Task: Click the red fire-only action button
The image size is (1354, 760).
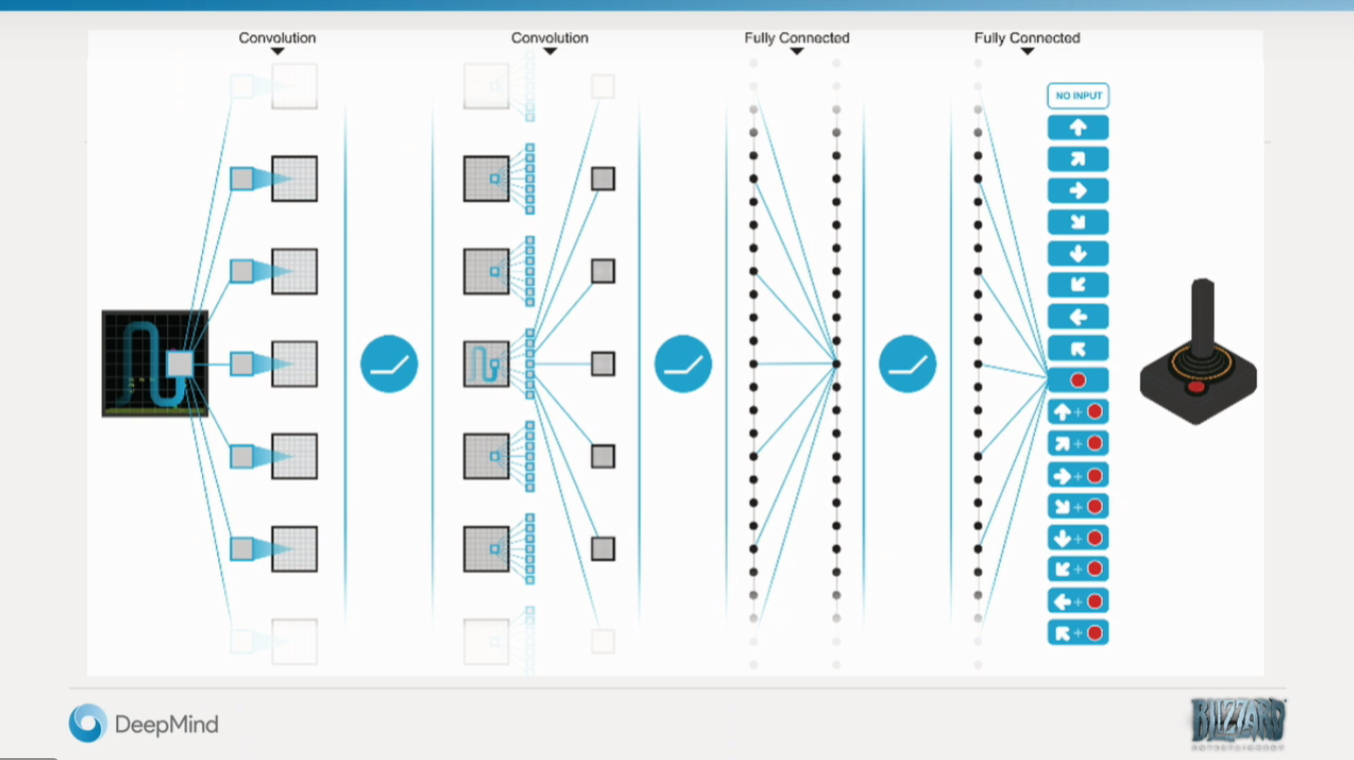Action: click(x=1078, y=380)
